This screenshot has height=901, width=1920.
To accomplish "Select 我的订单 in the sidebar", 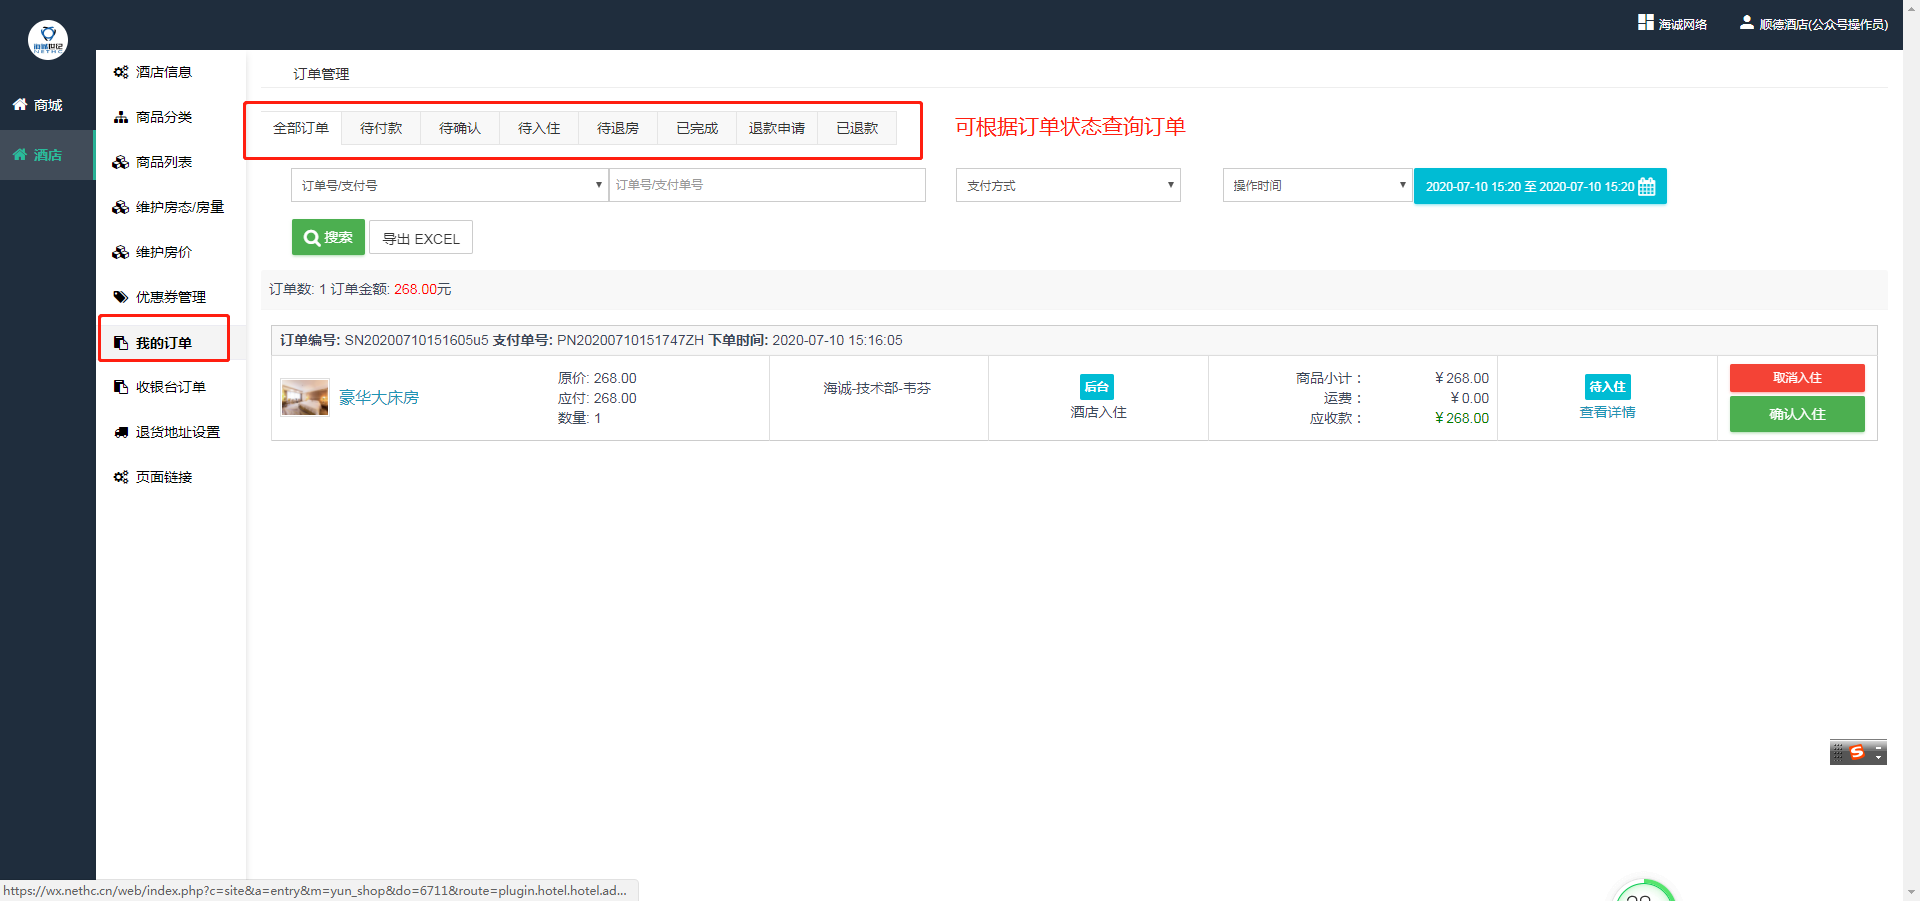I will pos(165,342).
